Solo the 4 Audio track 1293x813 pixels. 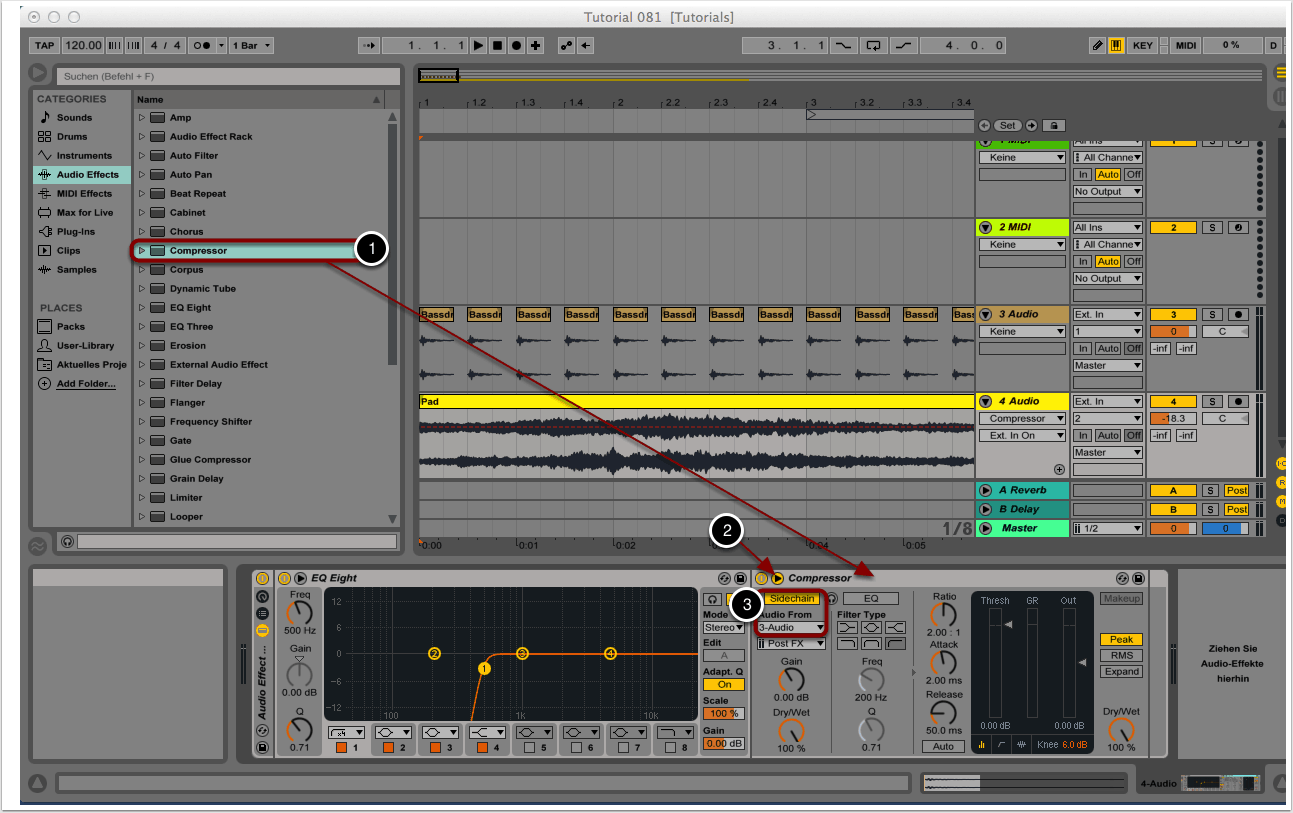pyautogui.click(x=1209, y=401)
